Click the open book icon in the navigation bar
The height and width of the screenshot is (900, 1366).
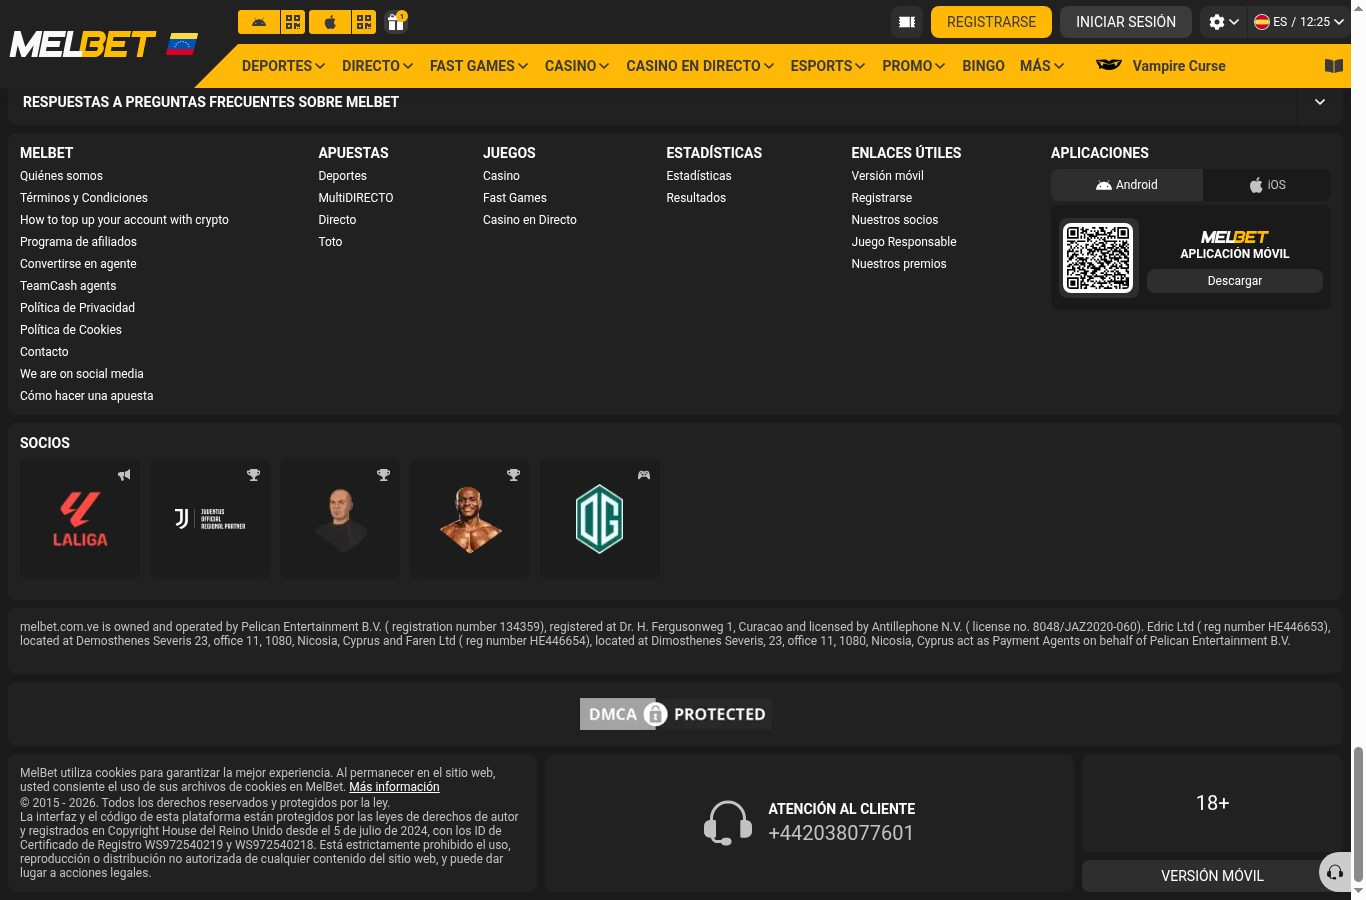tap(1334, 66)
